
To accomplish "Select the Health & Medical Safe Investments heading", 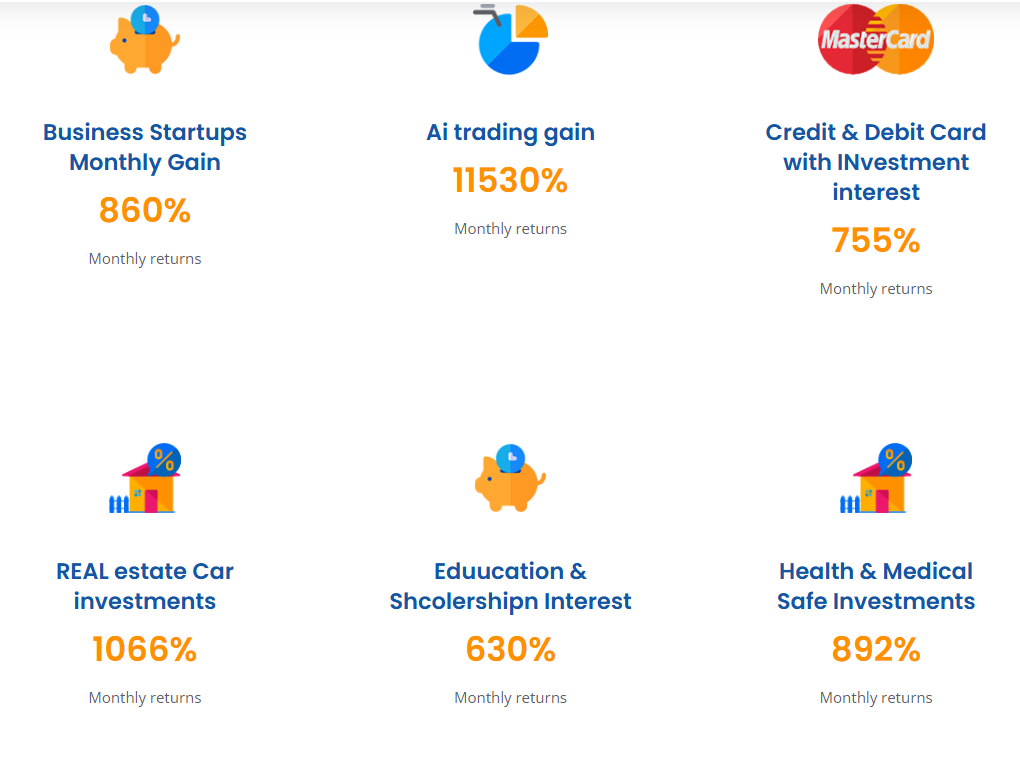I will click(876, 586).
